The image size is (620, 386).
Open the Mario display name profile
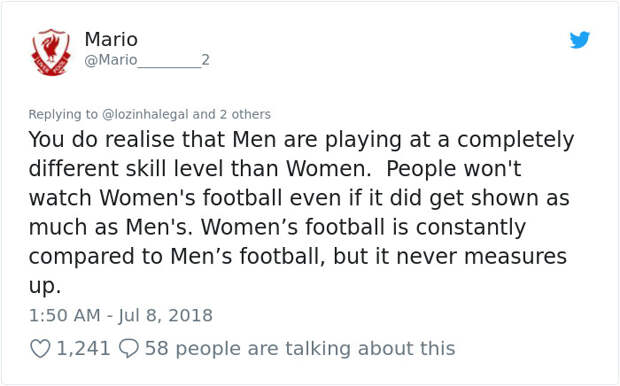pyautogui.click(x=111, y=39)
